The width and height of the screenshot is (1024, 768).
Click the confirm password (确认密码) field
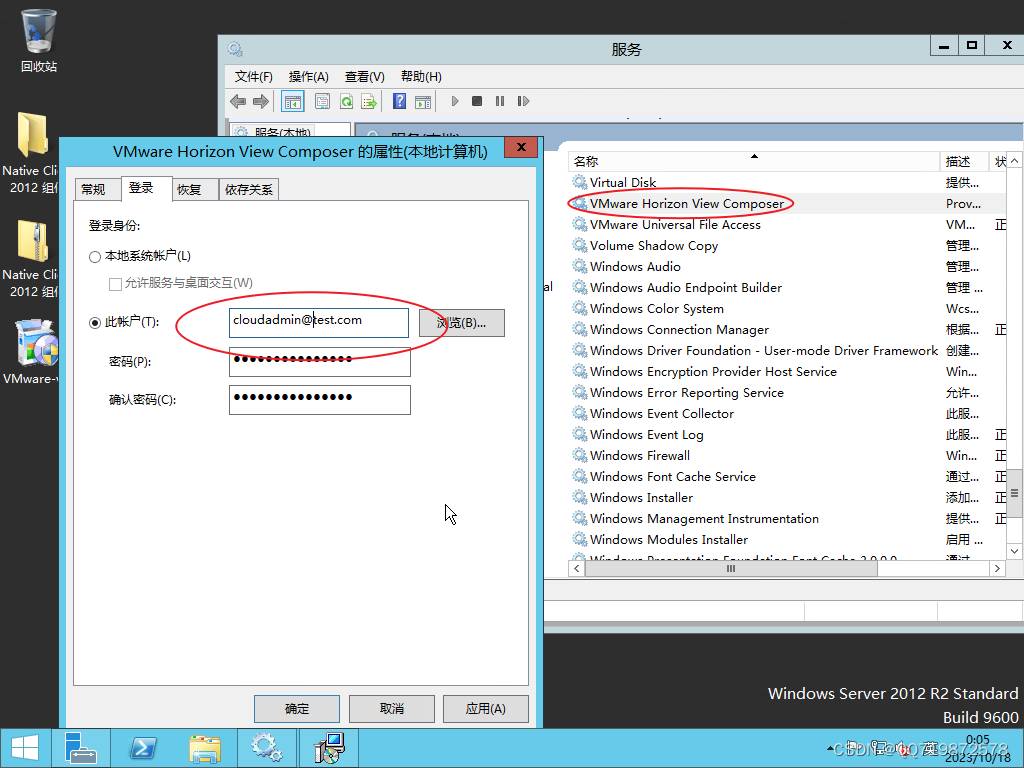[x=319, y=400]
